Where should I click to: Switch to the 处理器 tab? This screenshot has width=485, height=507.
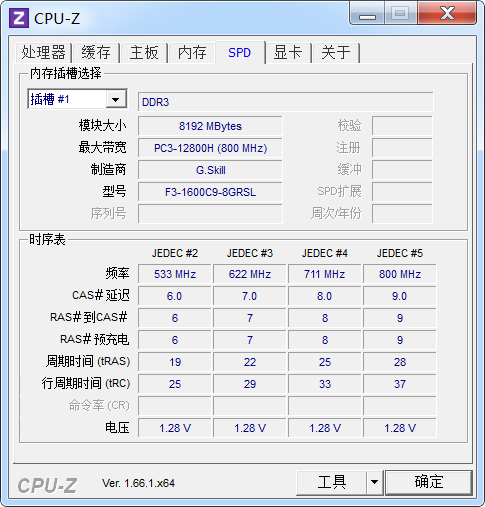(x=43, y=53)
